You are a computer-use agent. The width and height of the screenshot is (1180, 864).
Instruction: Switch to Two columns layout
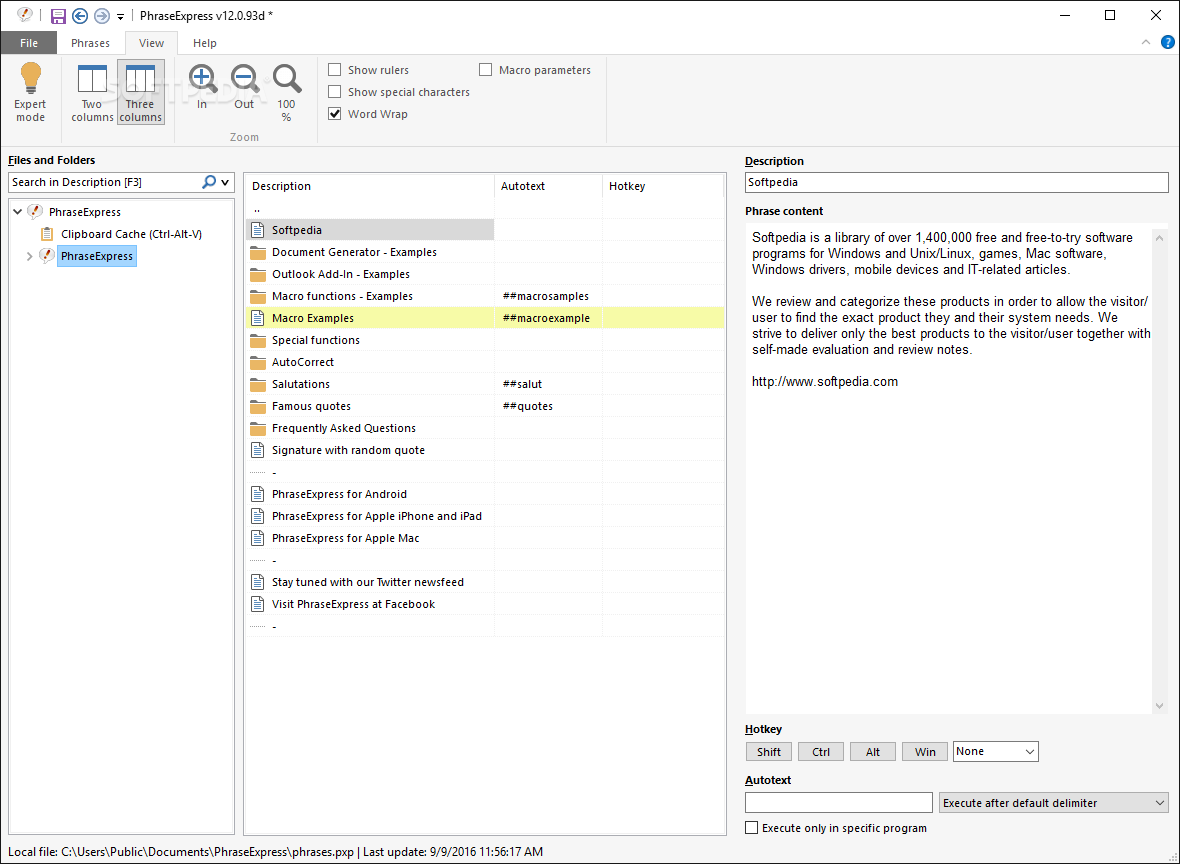(x=92, y=93)
